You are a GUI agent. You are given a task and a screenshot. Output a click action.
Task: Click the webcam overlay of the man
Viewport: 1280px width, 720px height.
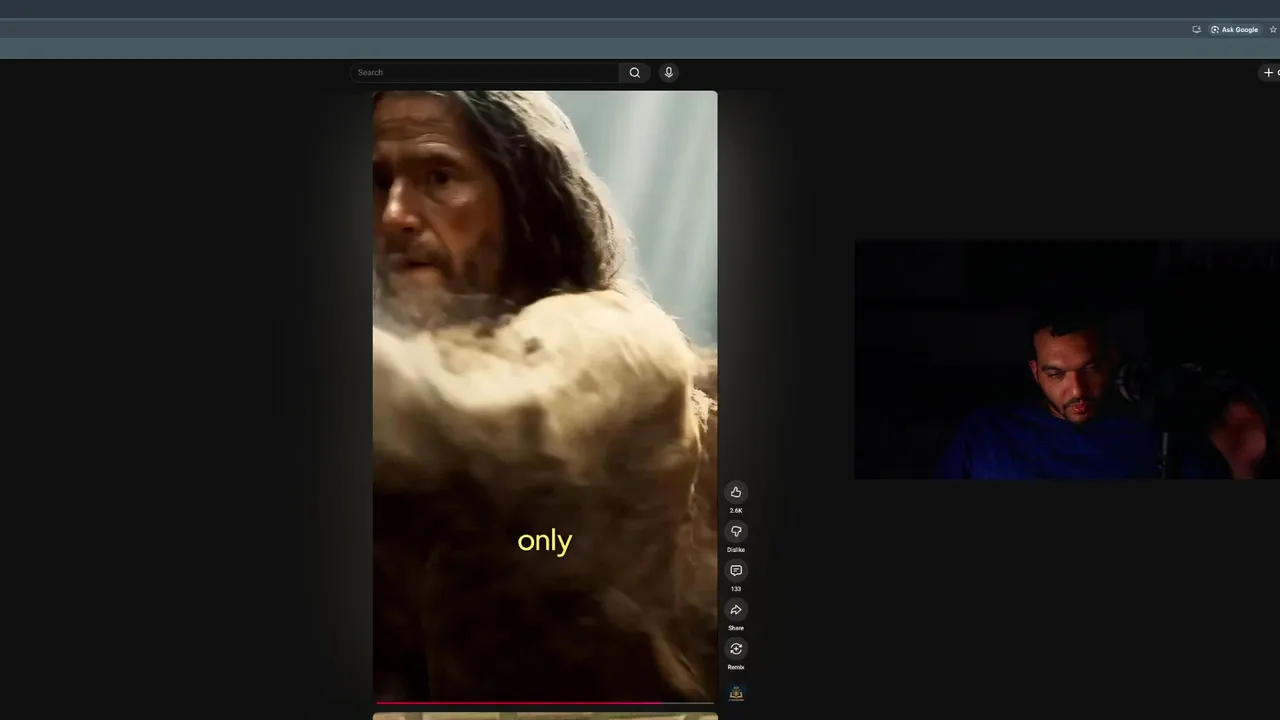(1067, 359)
